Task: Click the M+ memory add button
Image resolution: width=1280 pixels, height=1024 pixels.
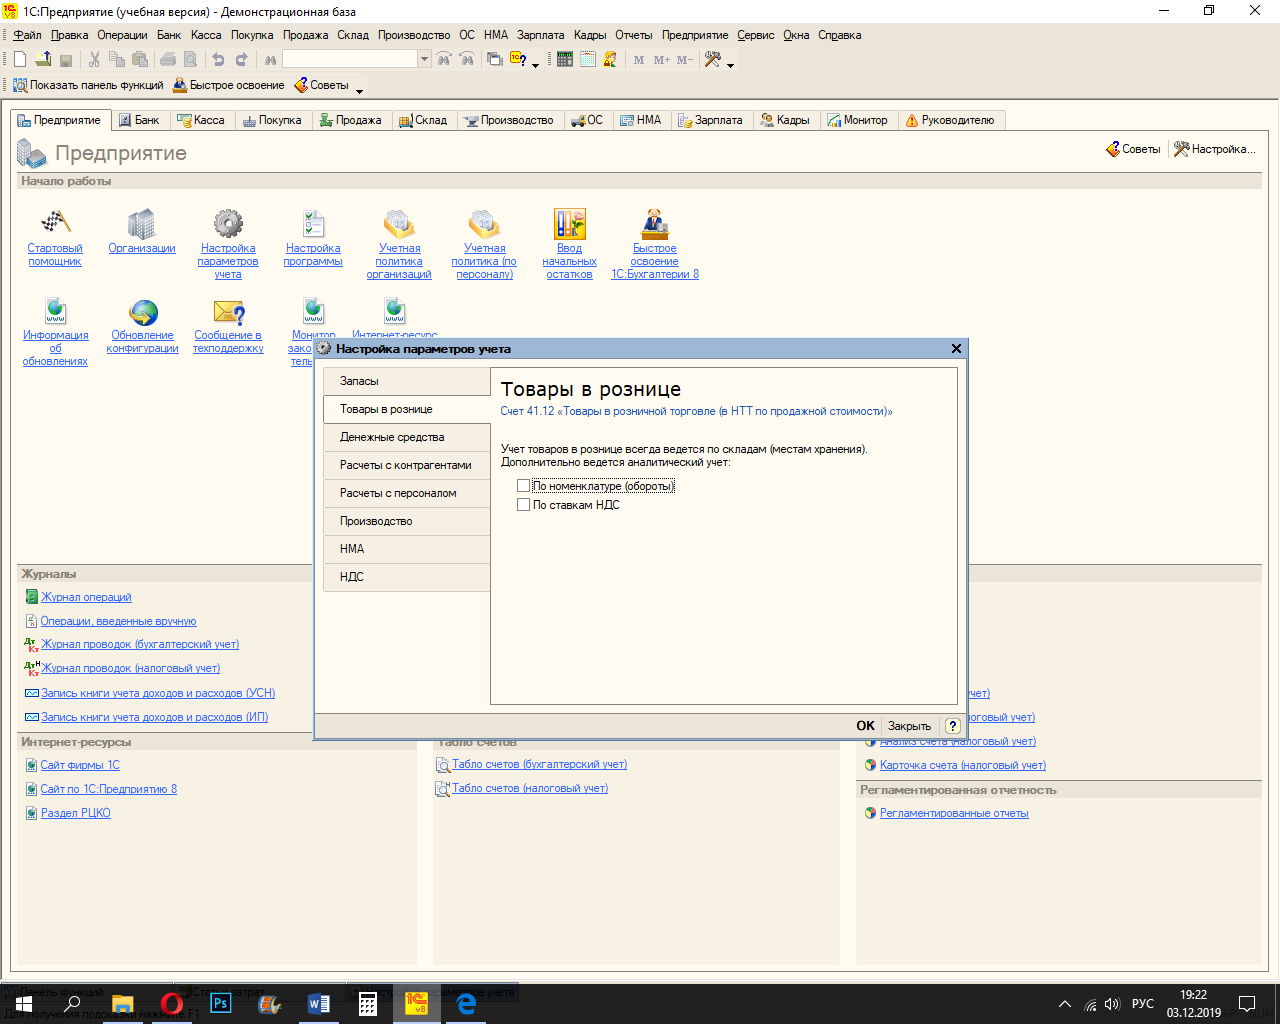Action: pos(662,60)
